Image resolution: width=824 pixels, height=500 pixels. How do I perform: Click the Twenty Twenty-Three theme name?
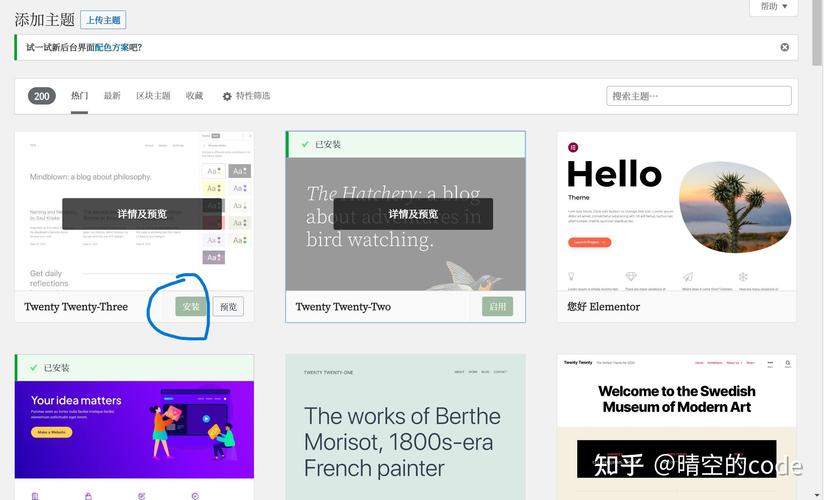76,307
